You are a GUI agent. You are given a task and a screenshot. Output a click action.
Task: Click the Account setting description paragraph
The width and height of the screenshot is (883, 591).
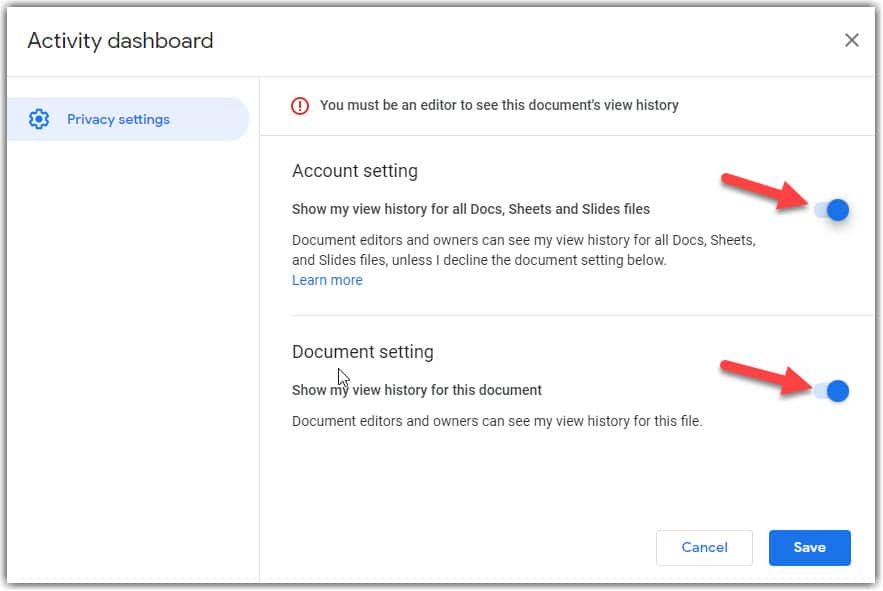(524, 250)
